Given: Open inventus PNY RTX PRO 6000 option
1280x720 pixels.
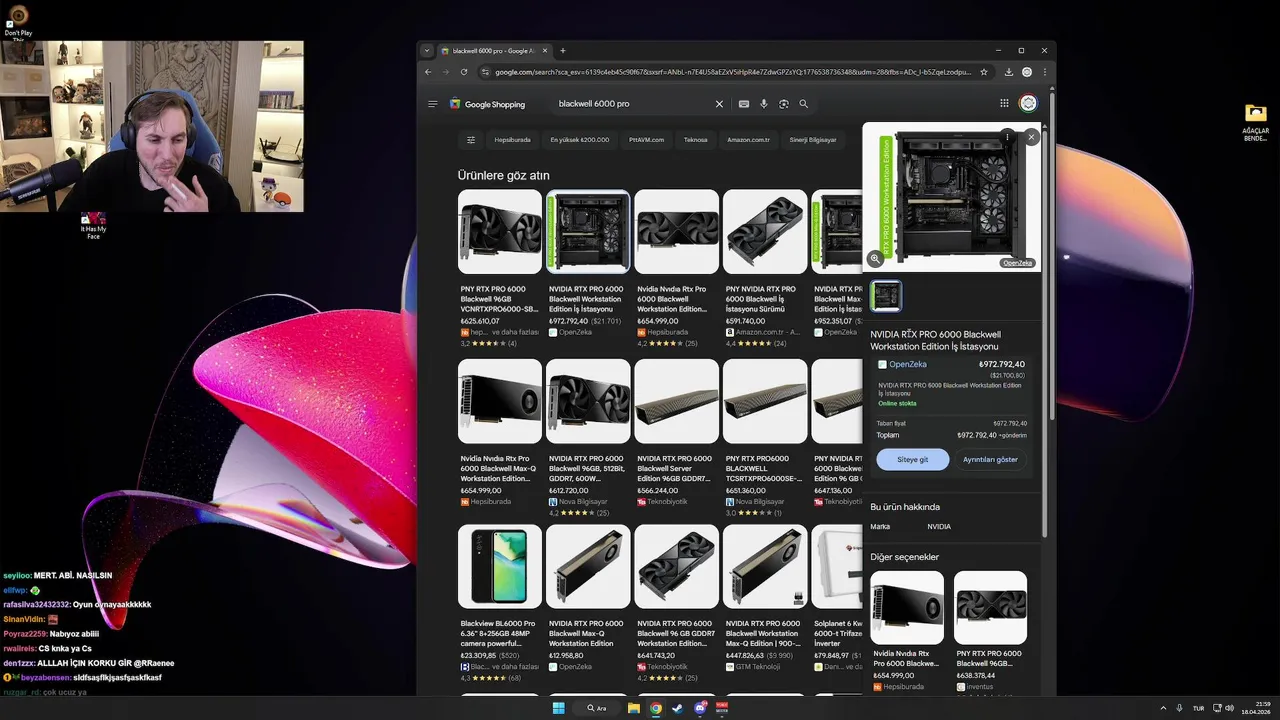Looking at the screenshot, I should pyautogui.click(x=990, y=631).
